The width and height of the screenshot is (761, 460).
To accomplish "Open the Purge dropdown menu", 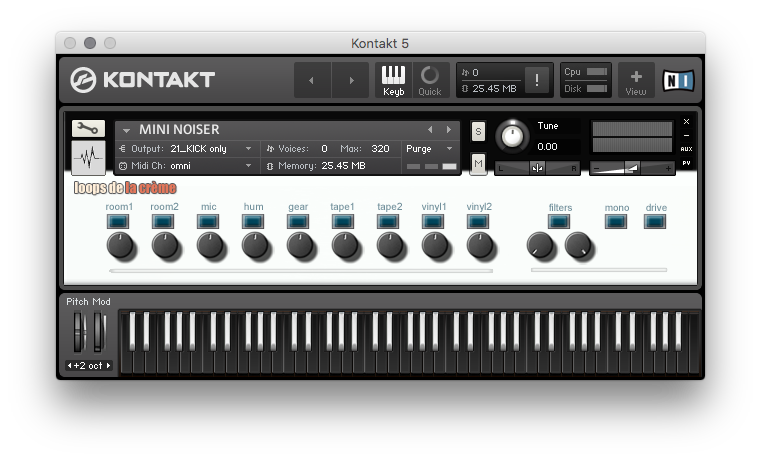I will click(x=429, y=148).
